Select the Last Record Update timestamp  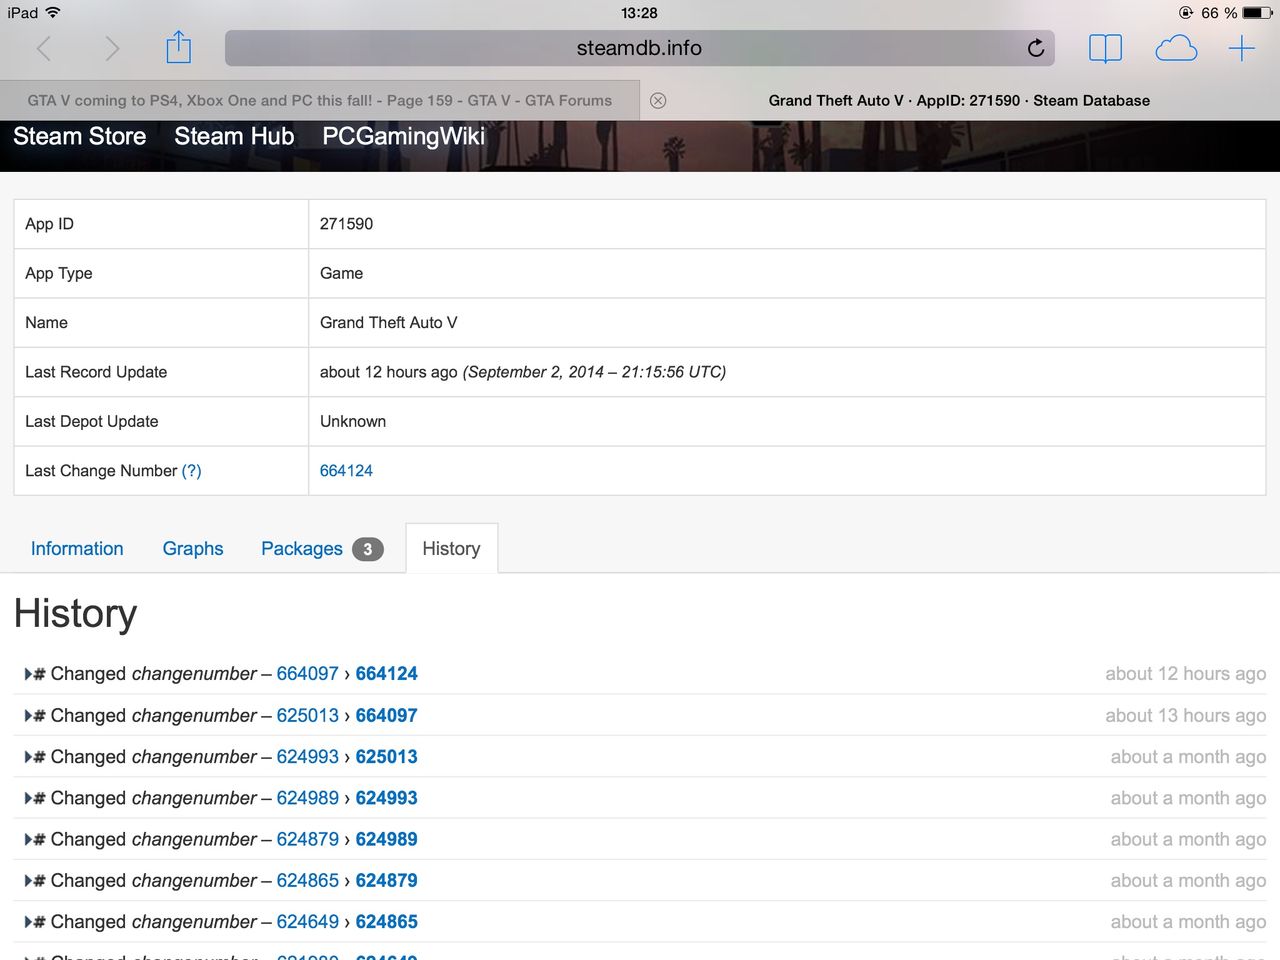[523, 372]
